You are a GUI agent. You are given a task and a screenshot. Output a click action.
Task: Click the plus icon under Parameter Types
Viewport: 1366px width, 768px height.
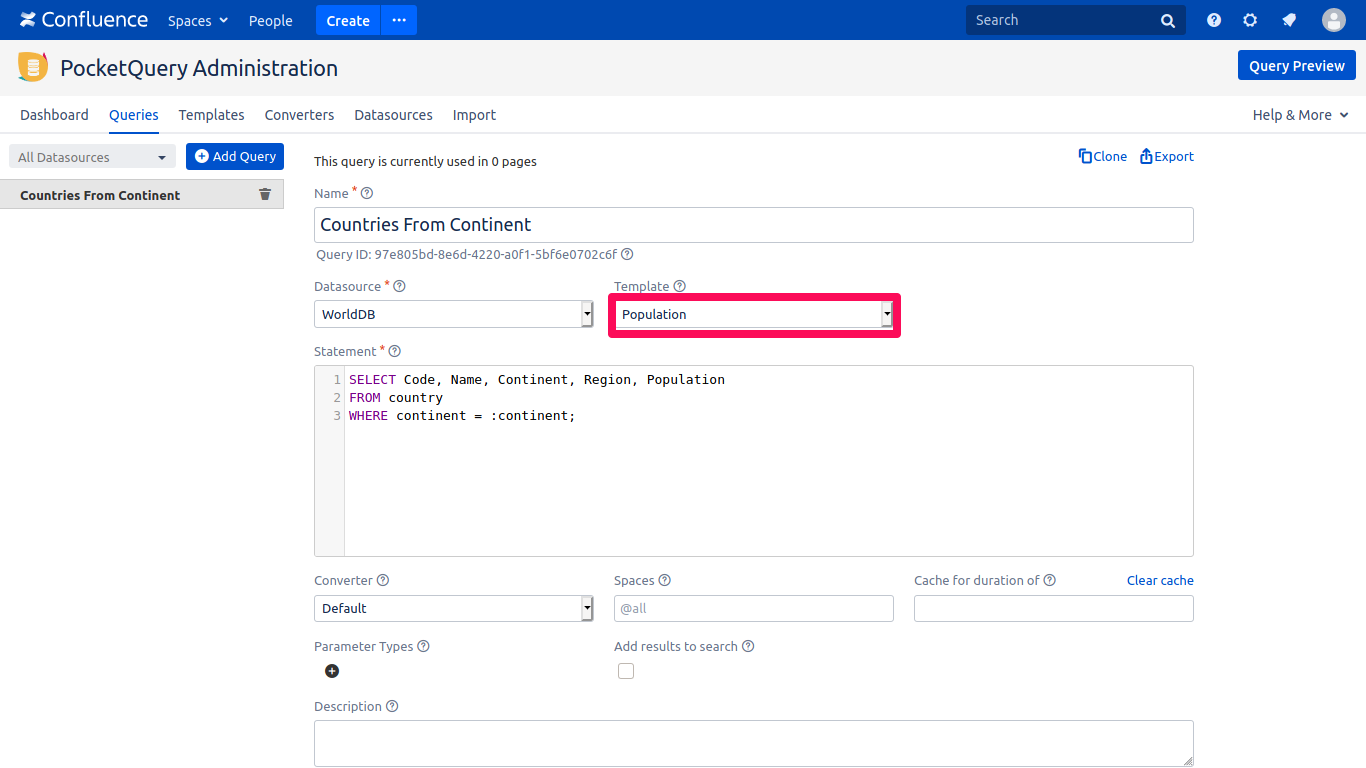(x=332, y=671)
